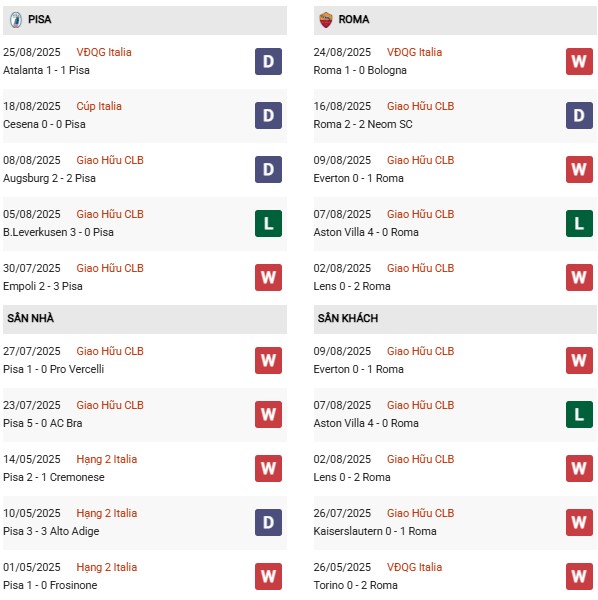Open the ROMA team header
Viewport: 598px width, 600px height.
point(455,20)
